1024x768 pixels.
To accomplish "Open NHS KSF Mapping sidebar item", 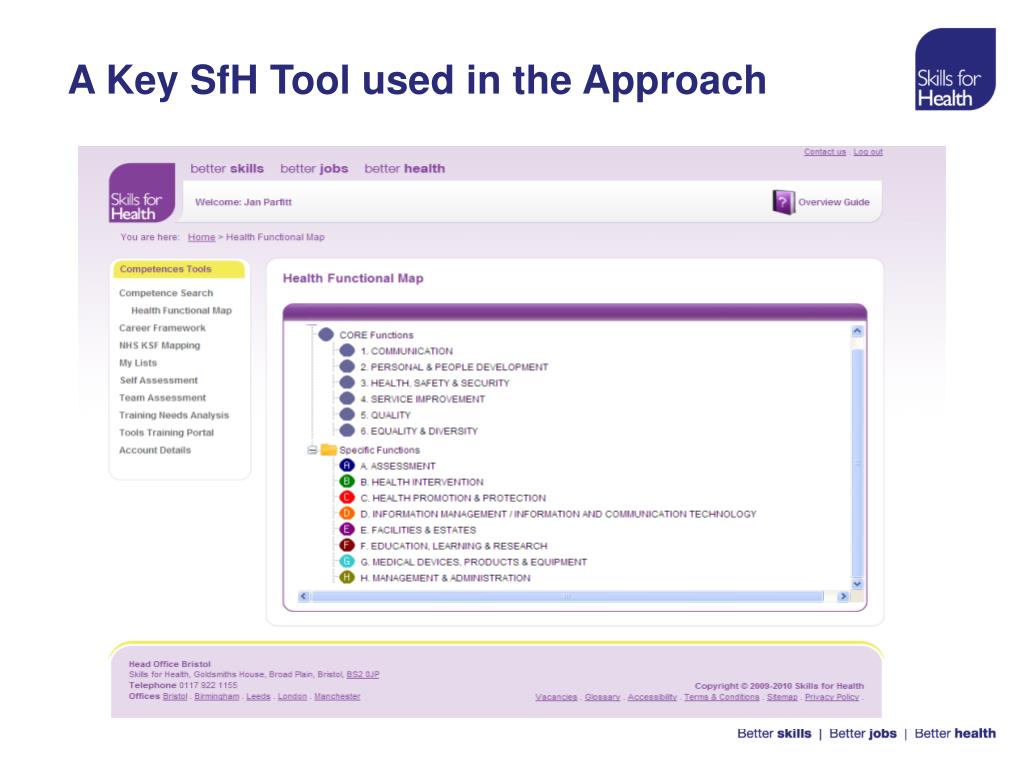I will click(159, 345).
